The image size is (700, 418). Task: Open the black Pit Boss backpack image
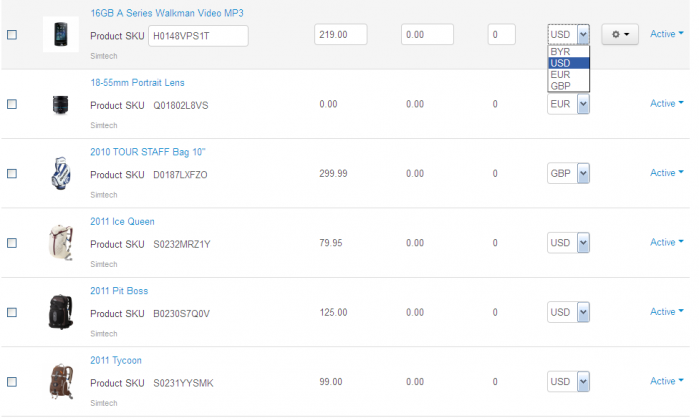[61, 312]
